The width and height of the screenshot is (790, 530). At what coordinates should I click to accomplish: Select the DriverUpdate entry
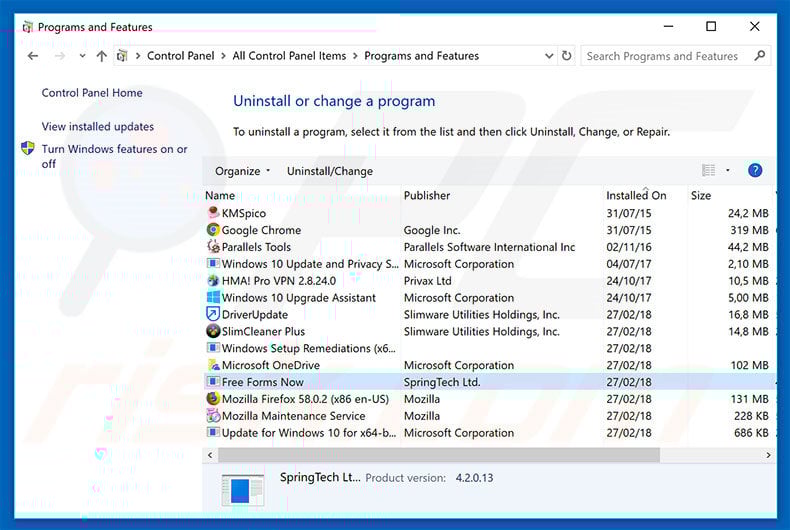click(489, 314)
